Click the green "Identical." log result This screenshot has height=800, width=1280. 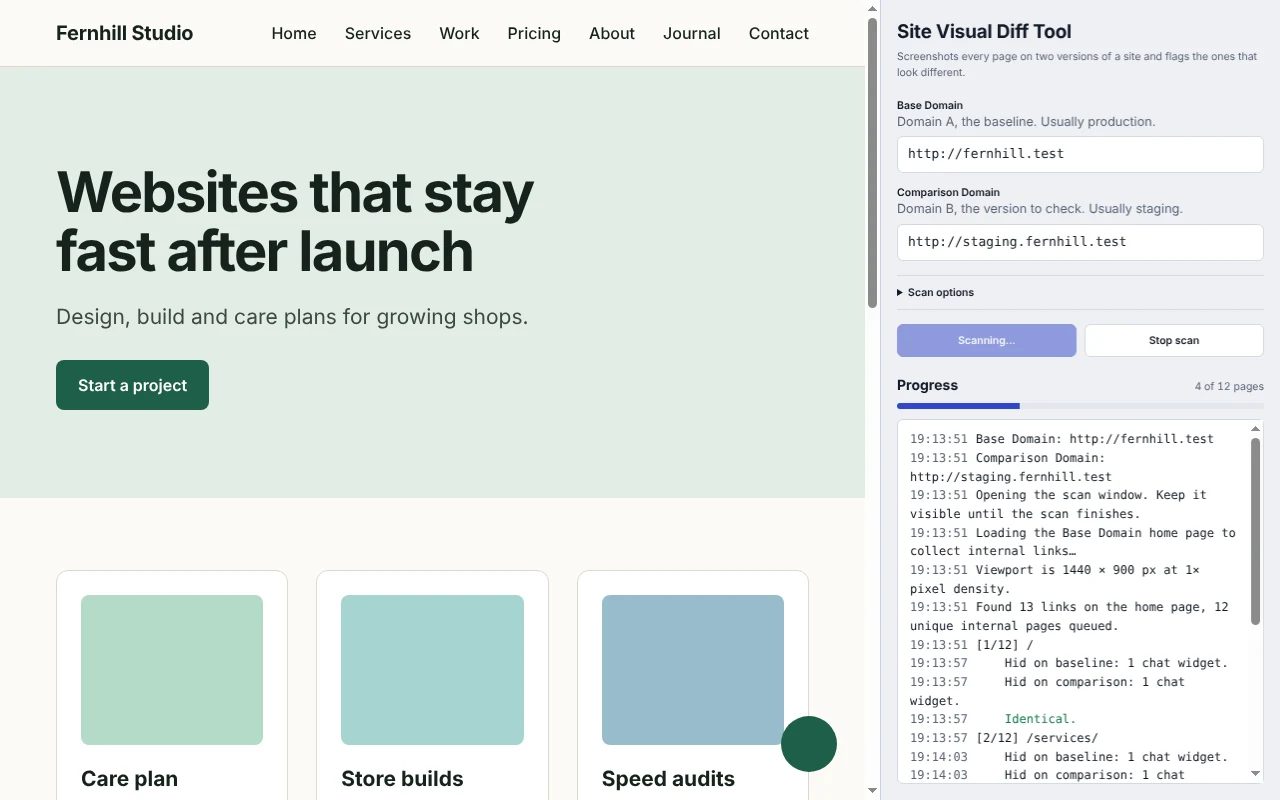[1040, 719]
